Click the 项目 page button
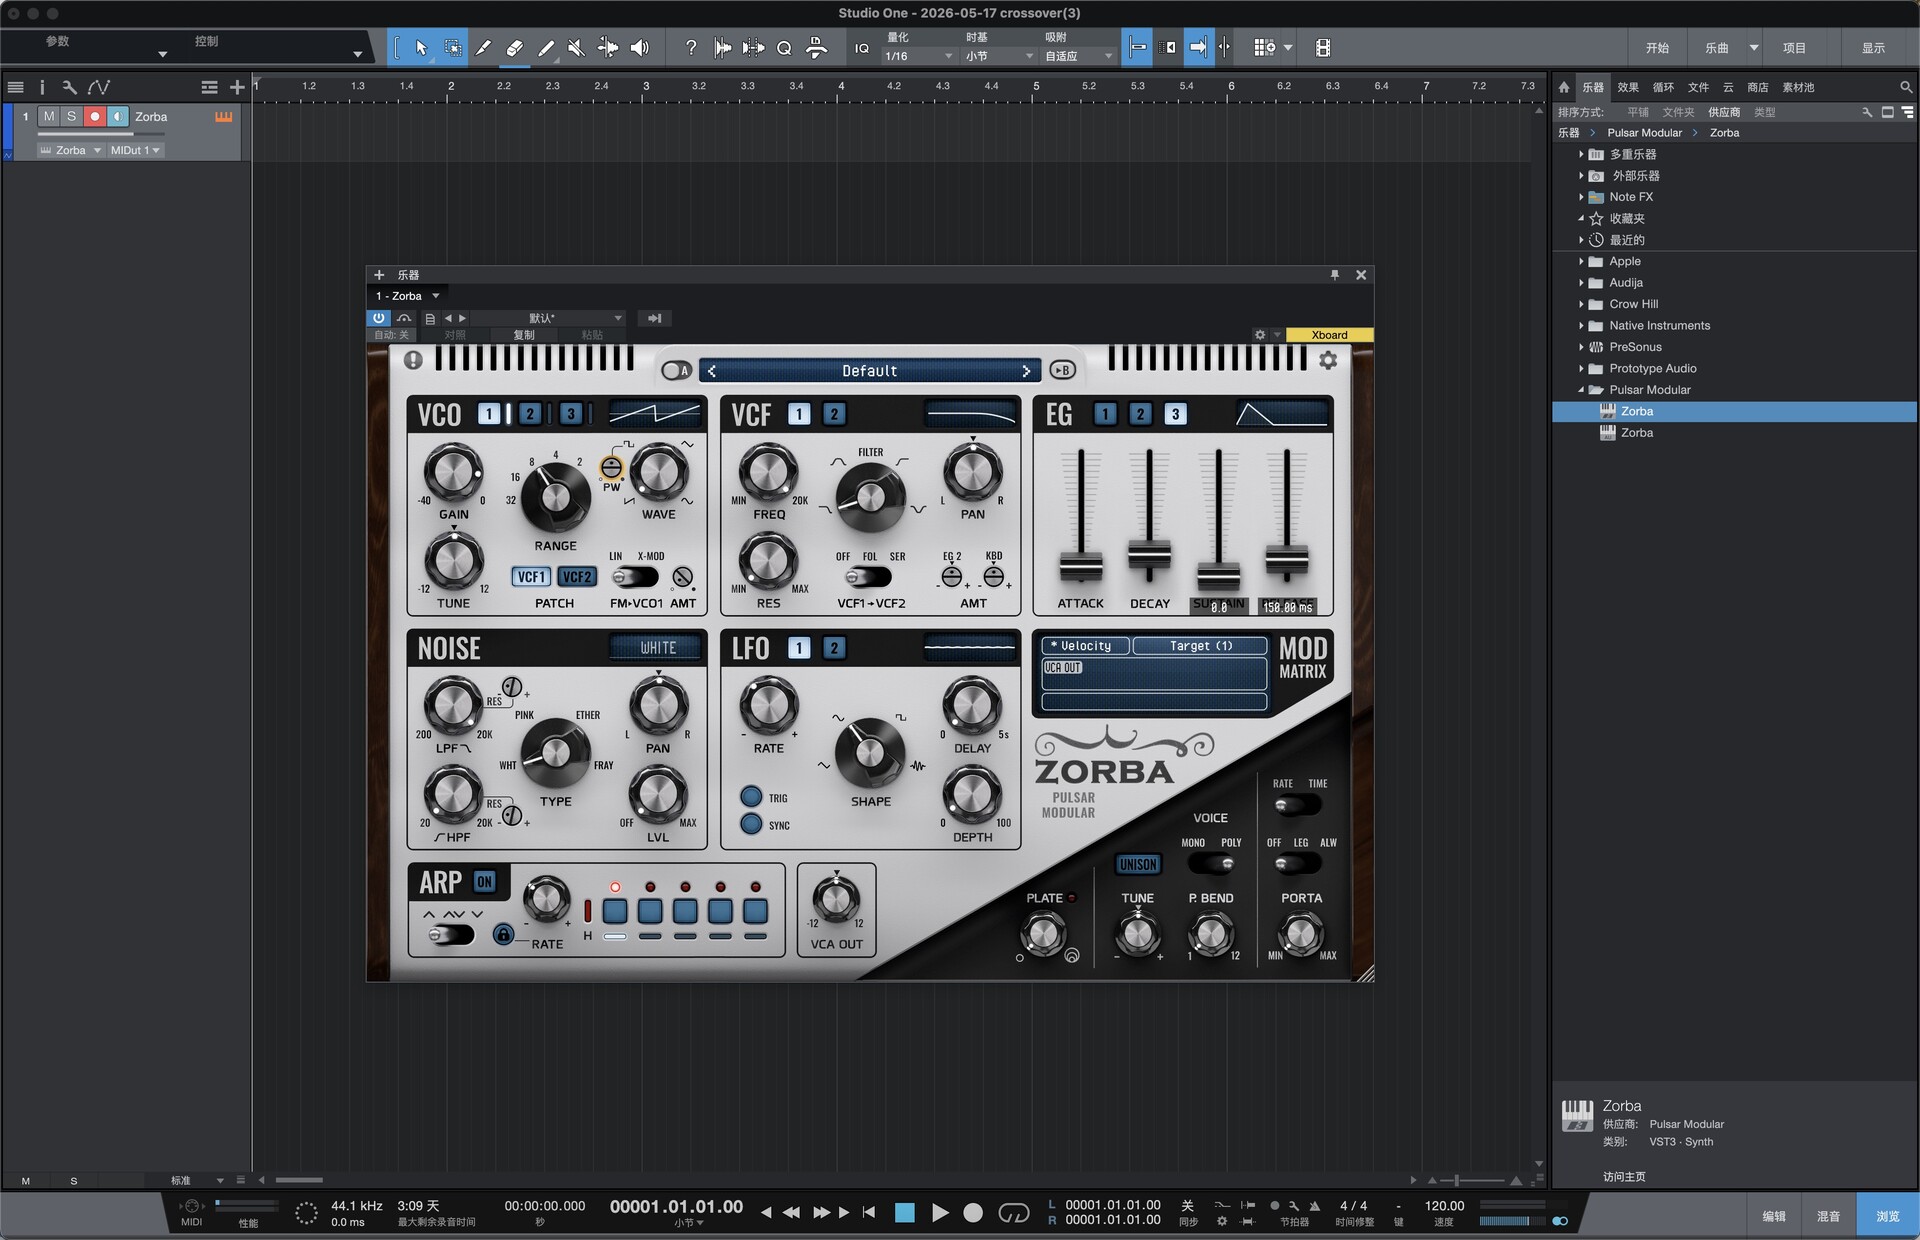 click(x=1794, y=48)
